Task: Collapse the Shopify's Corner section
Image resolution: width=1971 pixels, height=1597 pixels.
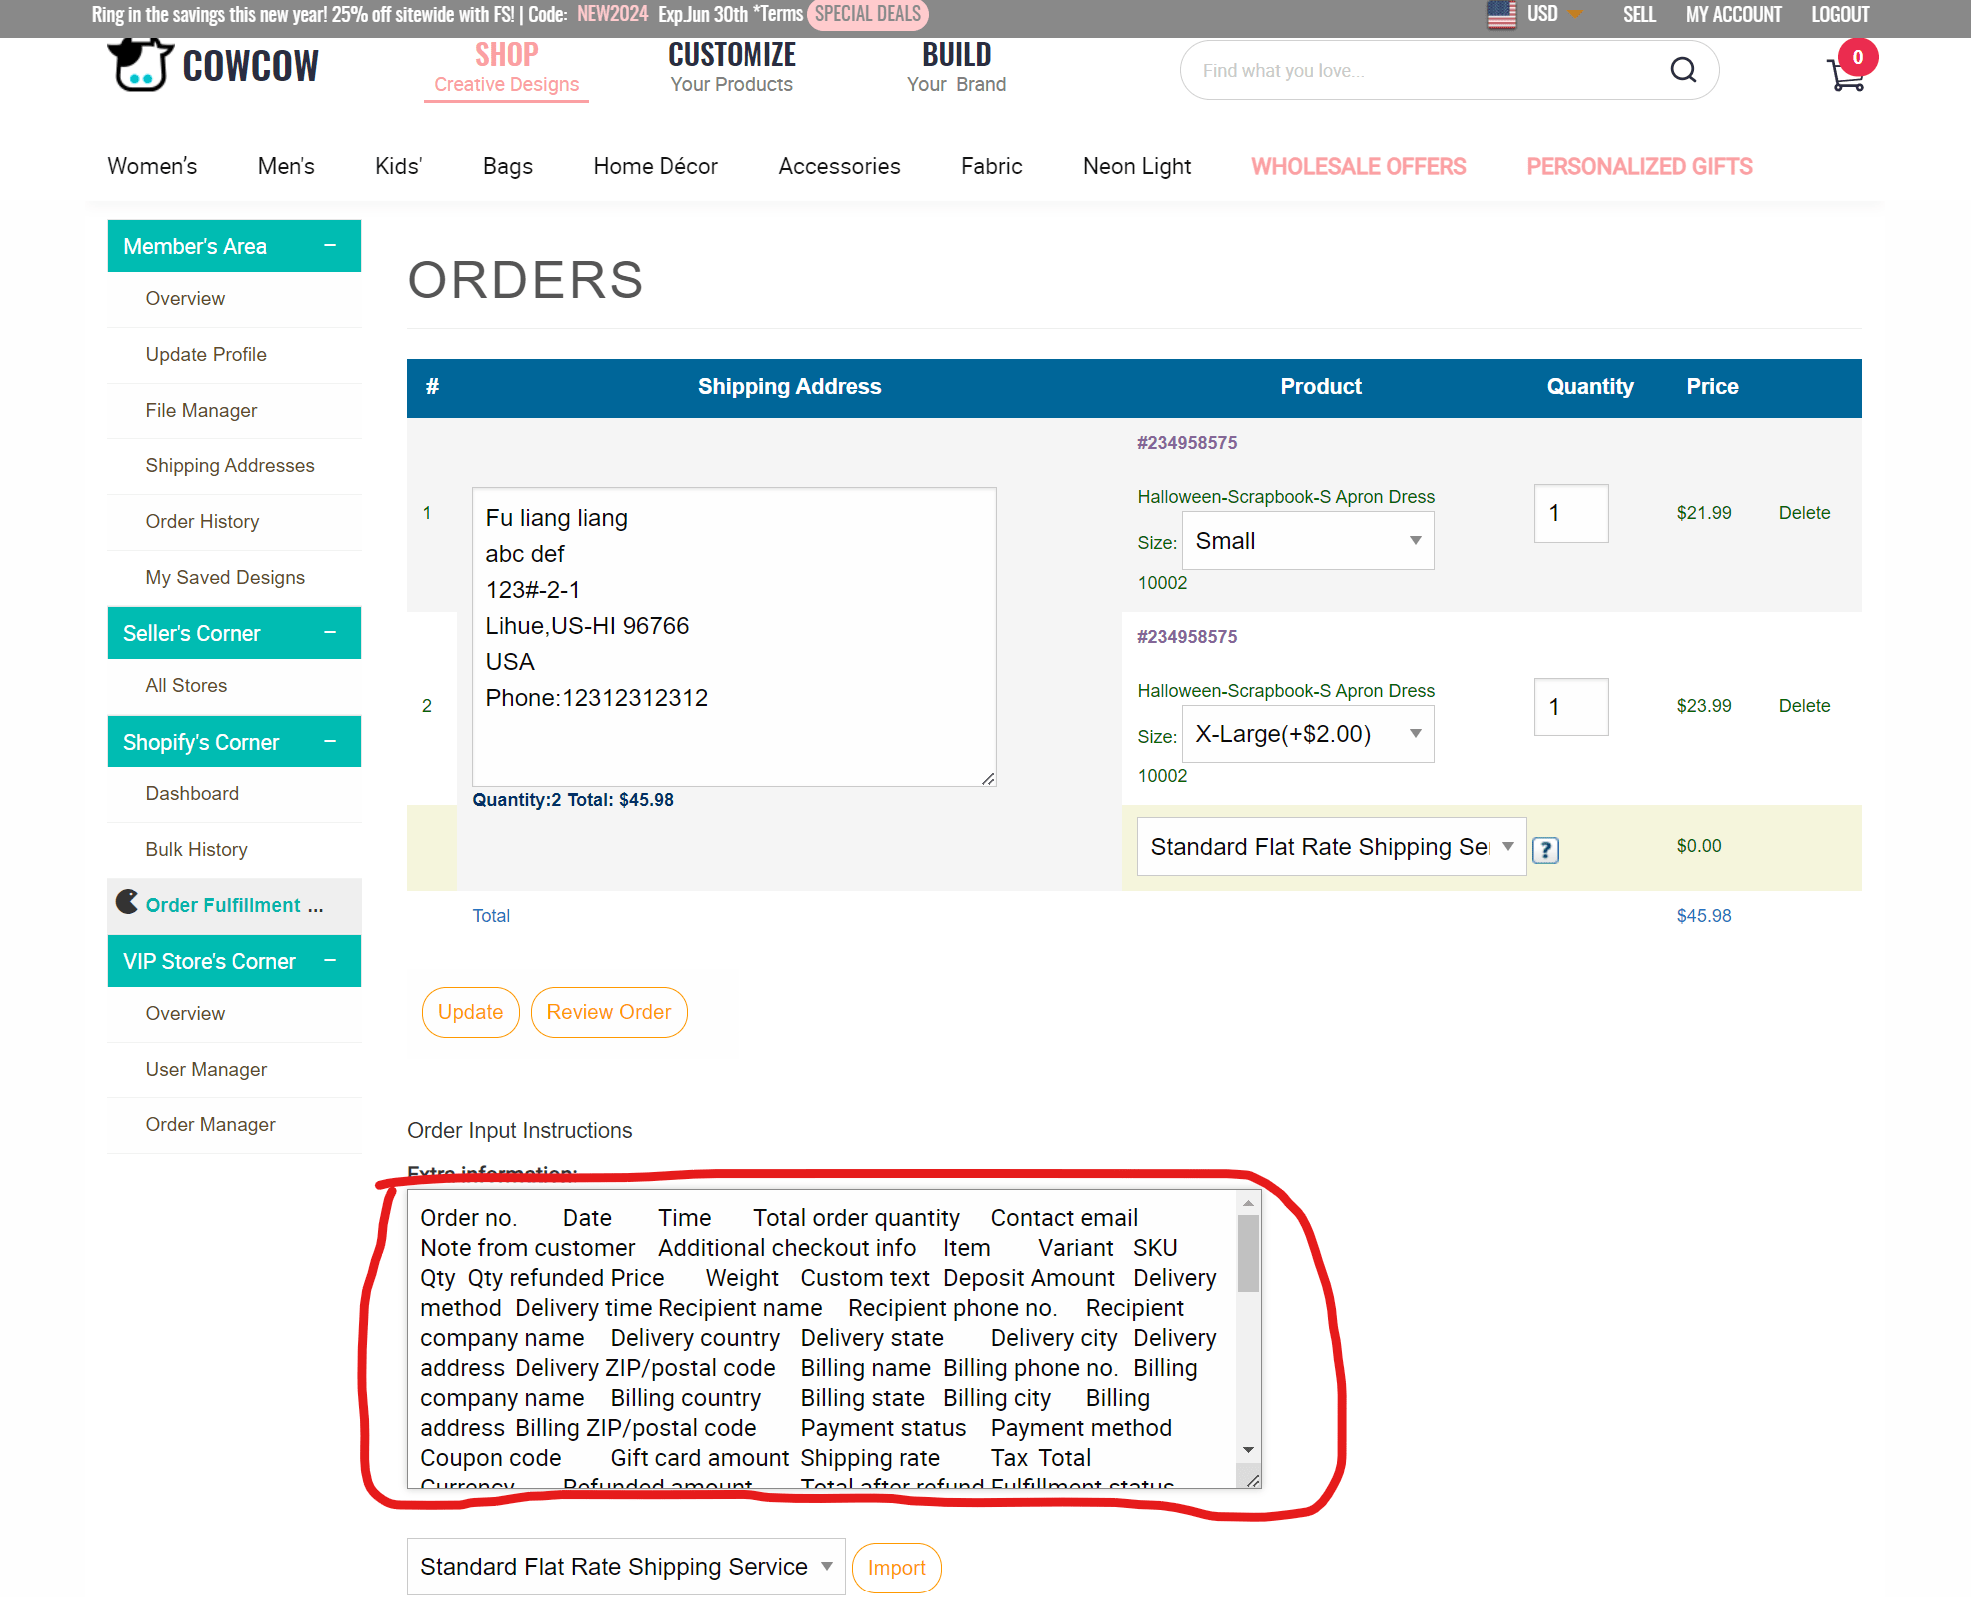Action: [x=330, y=742]
